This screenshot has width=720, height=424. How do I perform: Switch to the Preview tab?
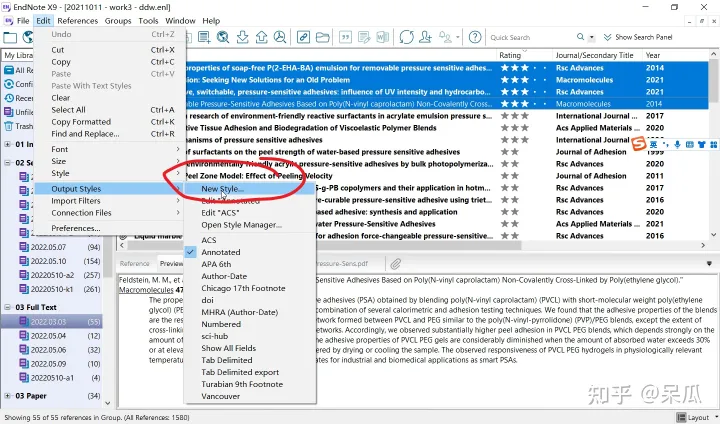(x=171, y=264)
